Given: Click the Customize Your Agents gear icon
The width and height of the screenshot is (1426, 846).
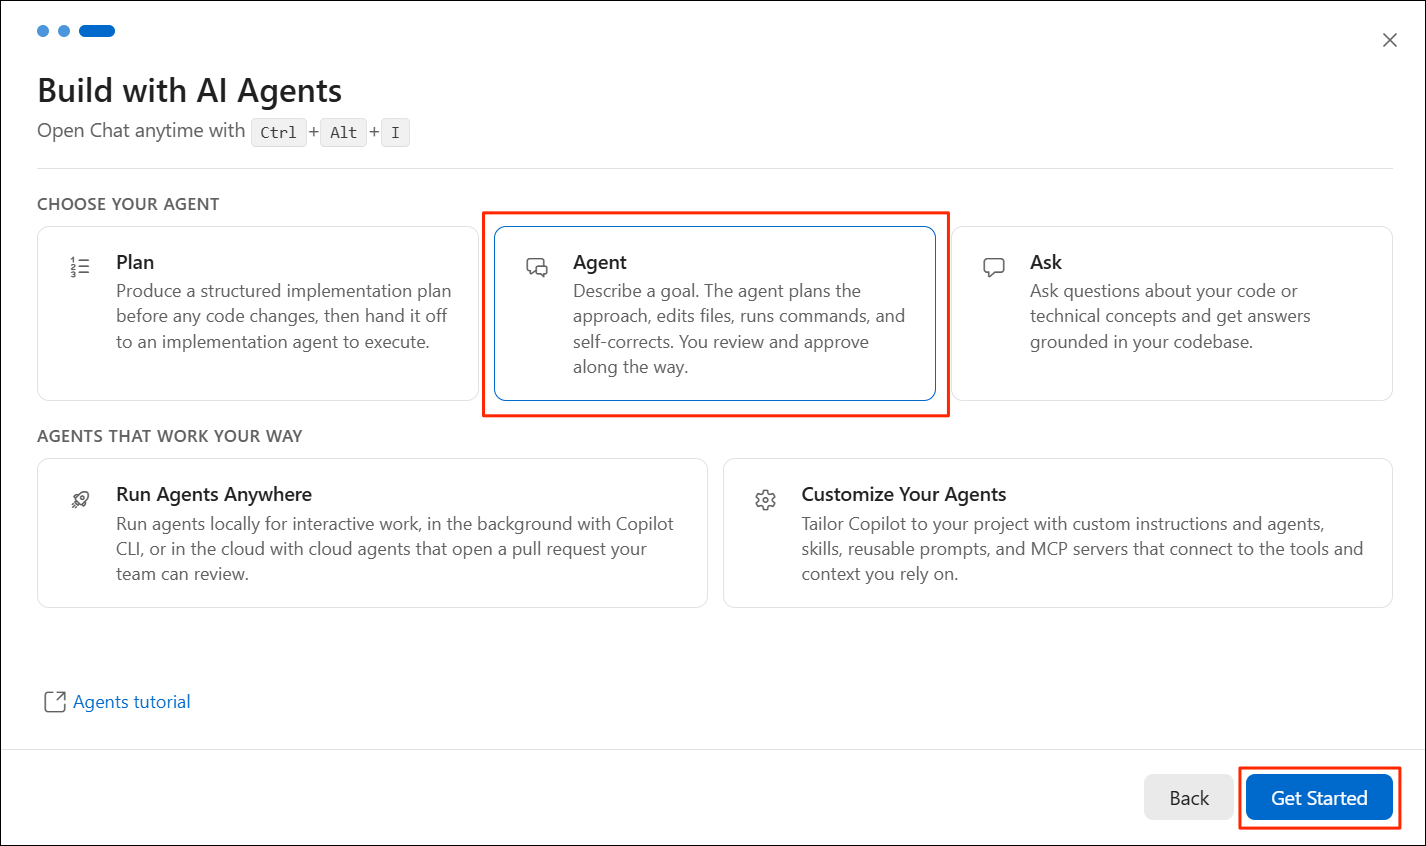Looking at the screenshot, I should 766,500.
